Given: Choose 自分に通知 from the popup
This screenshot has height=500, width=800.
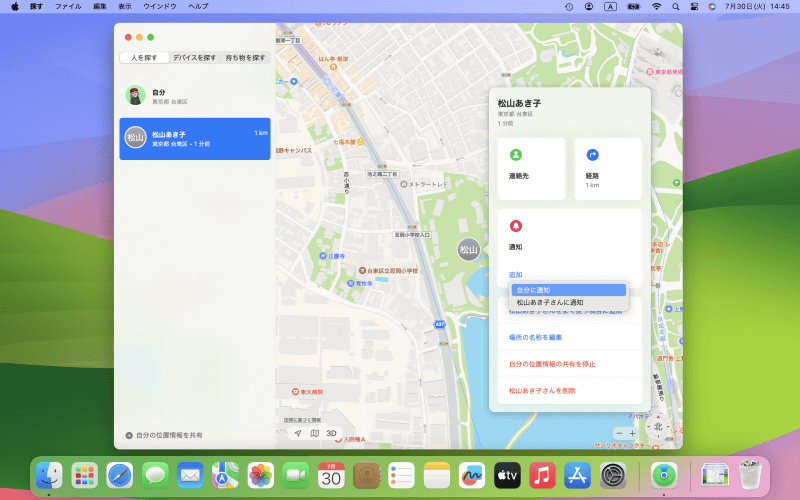Looking at the screenshot, I should [x=569, y=290].
